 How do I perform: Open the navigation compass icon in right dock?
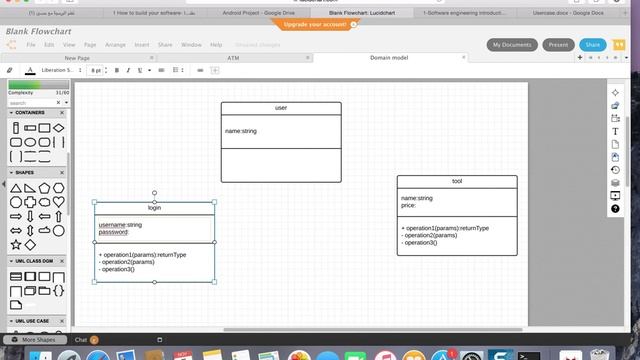[x=615, y=93]
